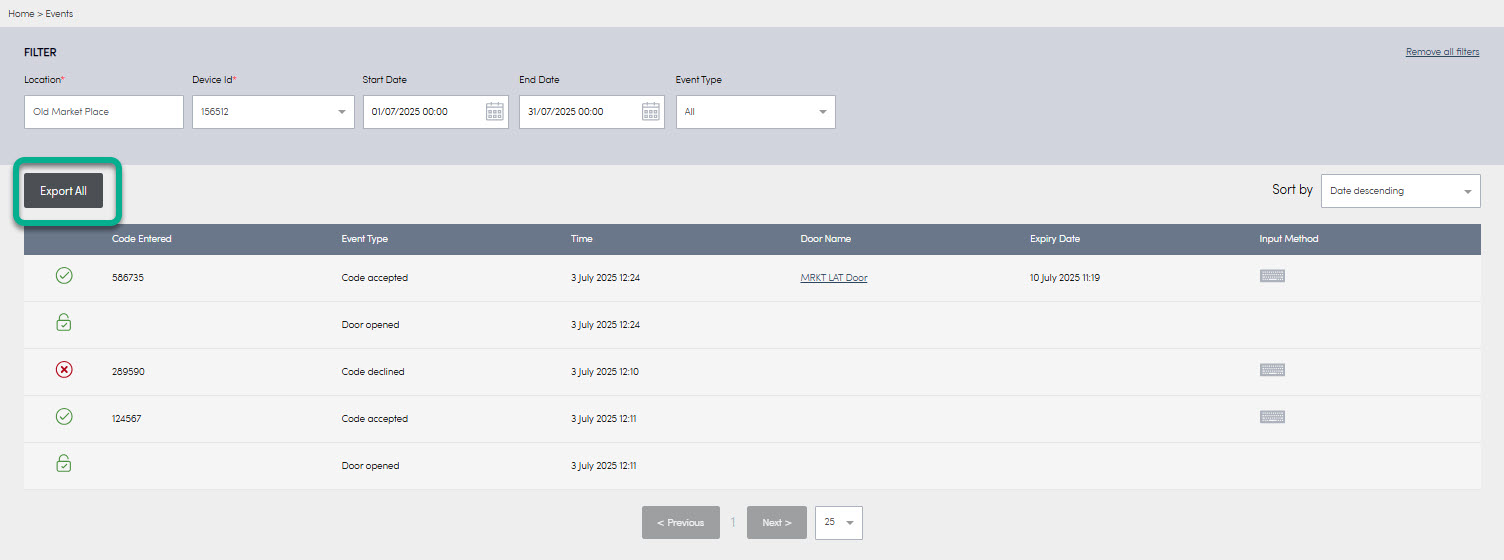This screenshot has width=1504, height=560.
Task: Select code 586735 cell
Action: point(128,278)
